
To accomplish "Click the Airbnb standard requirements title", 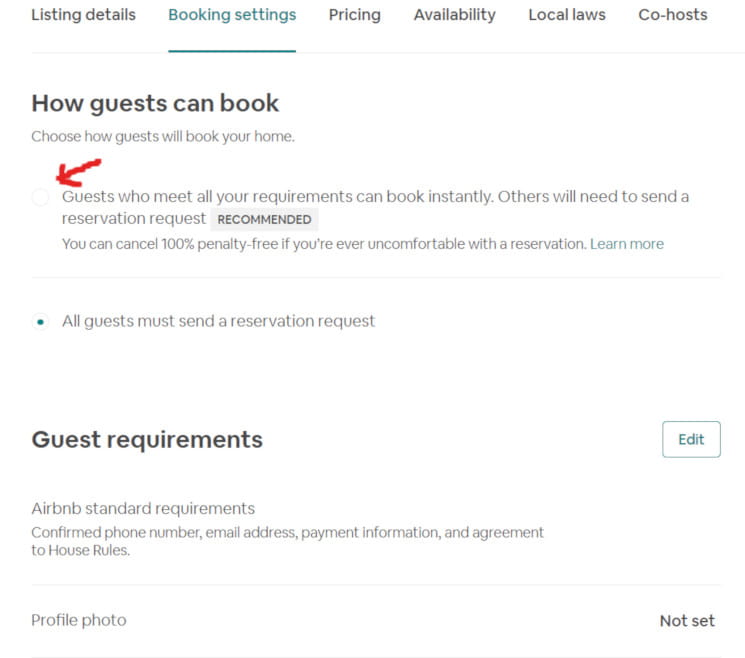I will coord(143,508).
